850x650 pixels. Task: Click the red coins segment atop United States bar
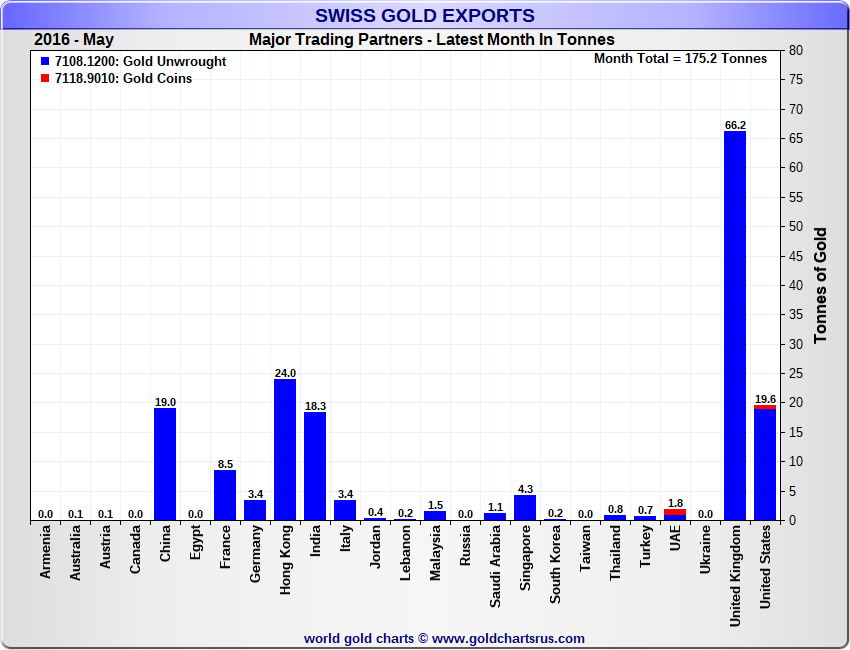point(765,407)
